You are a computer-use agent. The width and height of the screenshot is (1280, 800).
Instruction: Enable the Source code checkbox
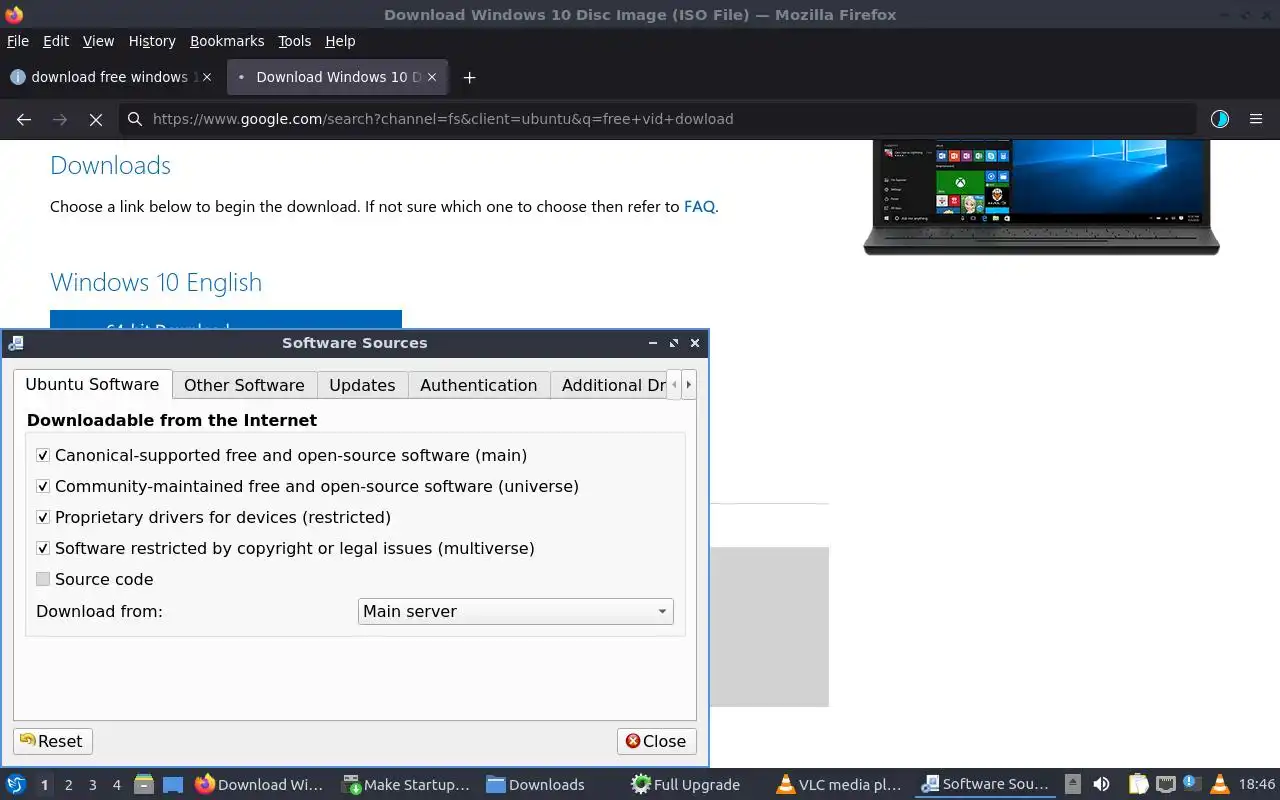click(43, 579)
